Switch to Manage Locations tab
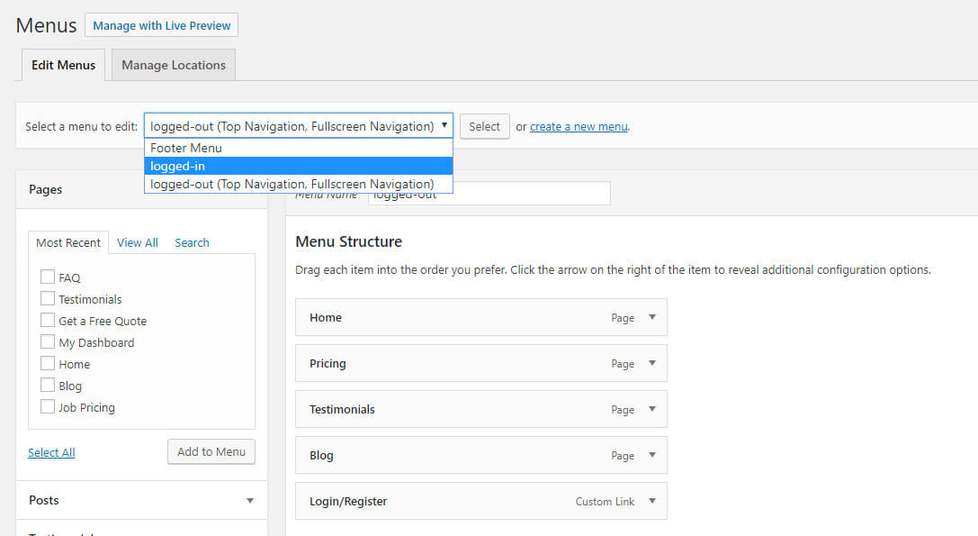978x536 pixels. (x=173, y=65)
